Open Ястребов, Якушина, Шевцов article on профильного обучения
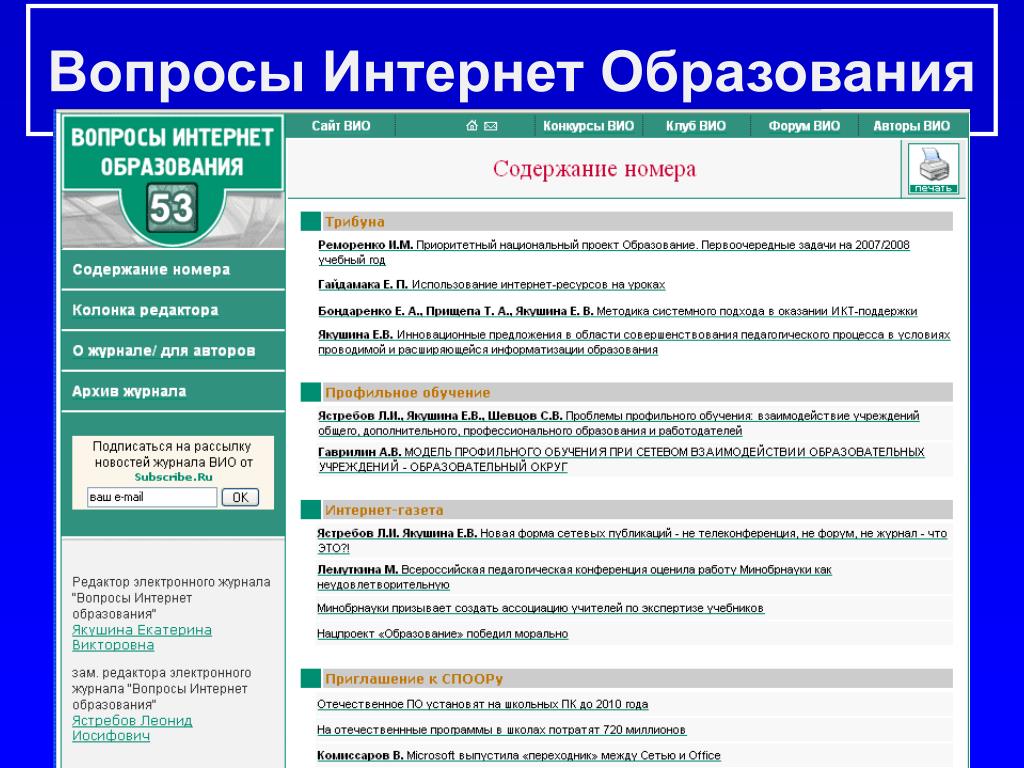The height and width of the screenshot is (768, 1024). [618, 423]
